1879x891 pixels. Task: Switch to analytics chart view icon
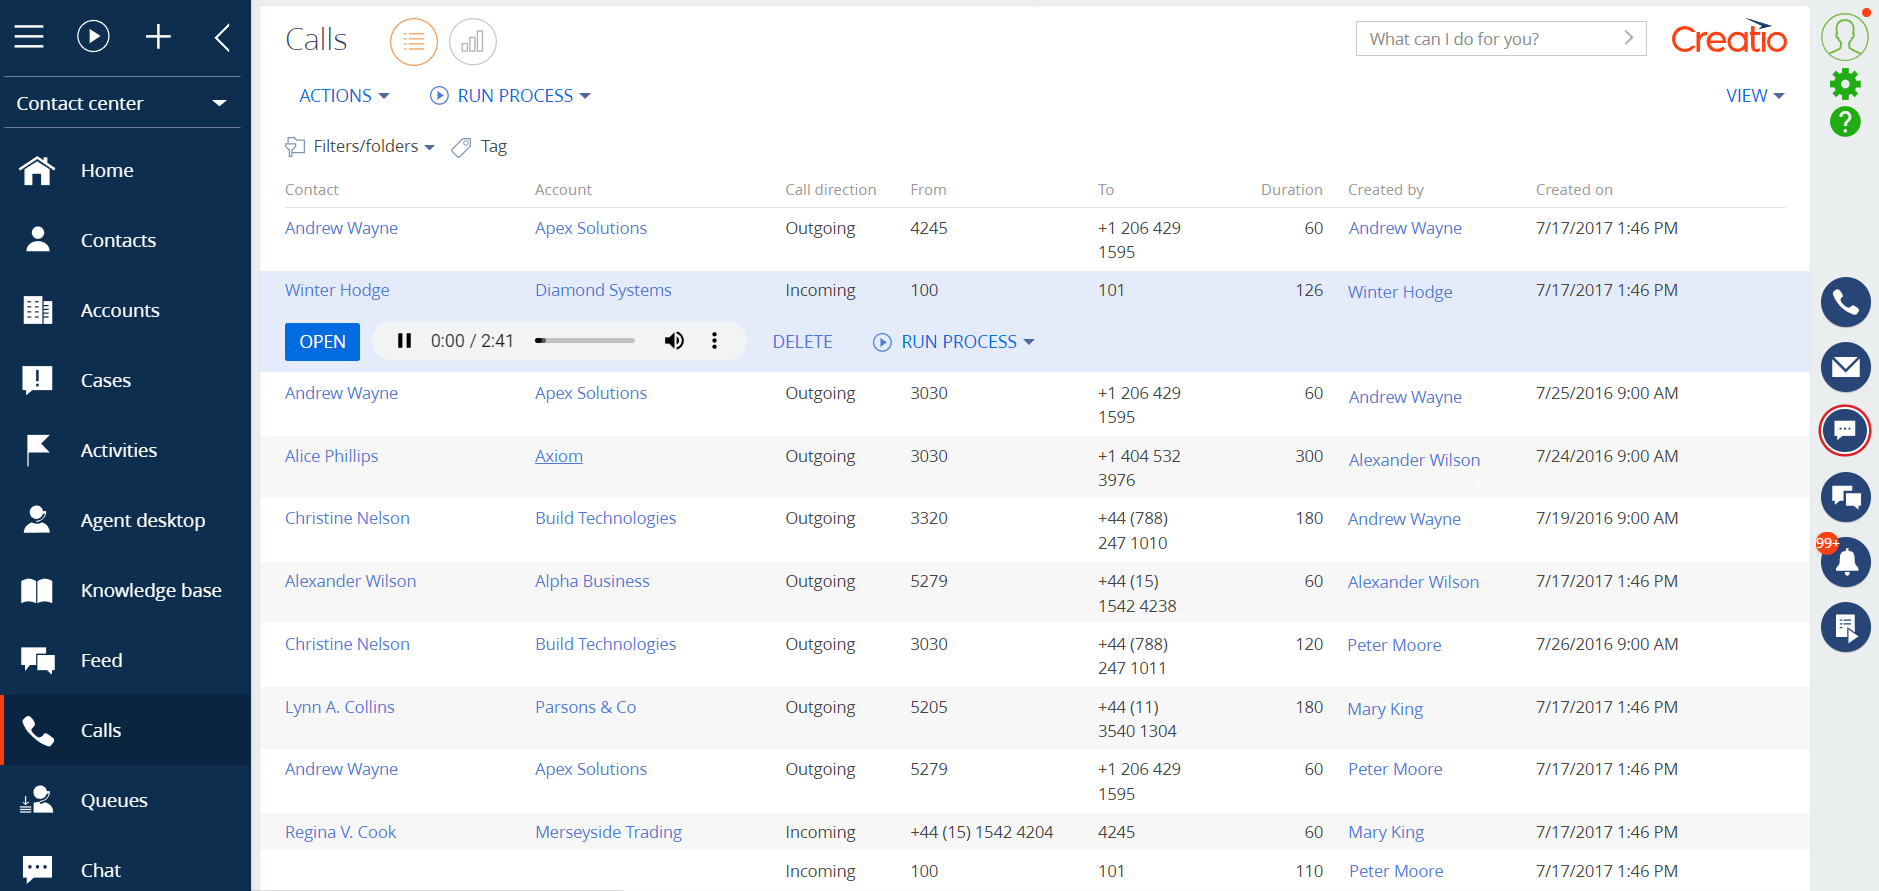[473, 42]
